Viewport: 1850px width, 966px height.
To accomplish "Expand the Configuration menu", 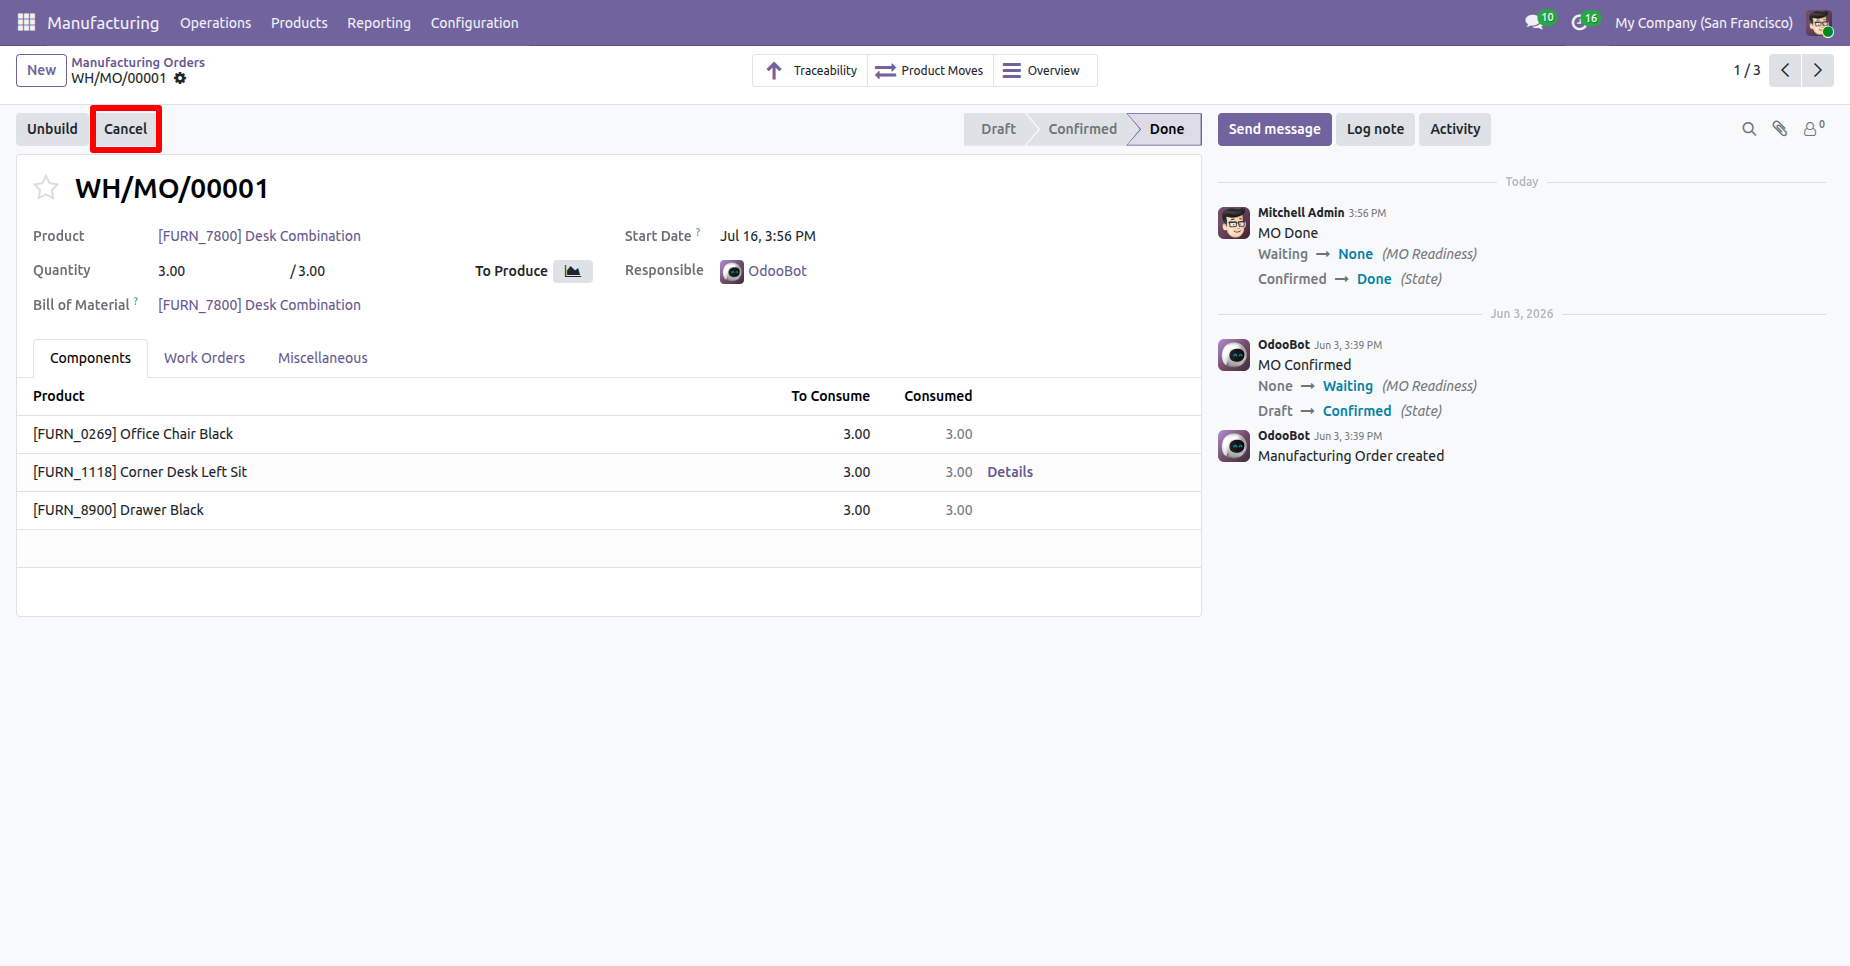I will [x=474, y=23].
